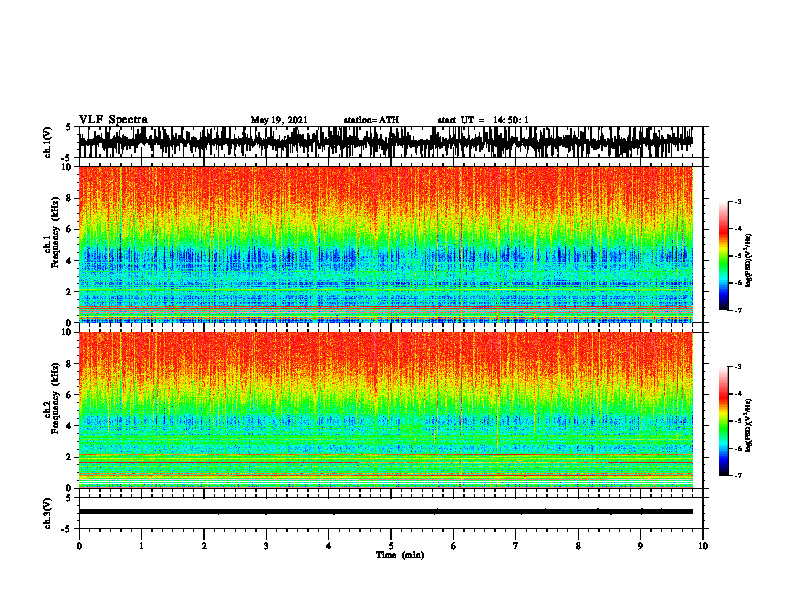Click the "ch.3(V)" axis label
Viewport: 792px width, 612px height.
pos(49,513)
